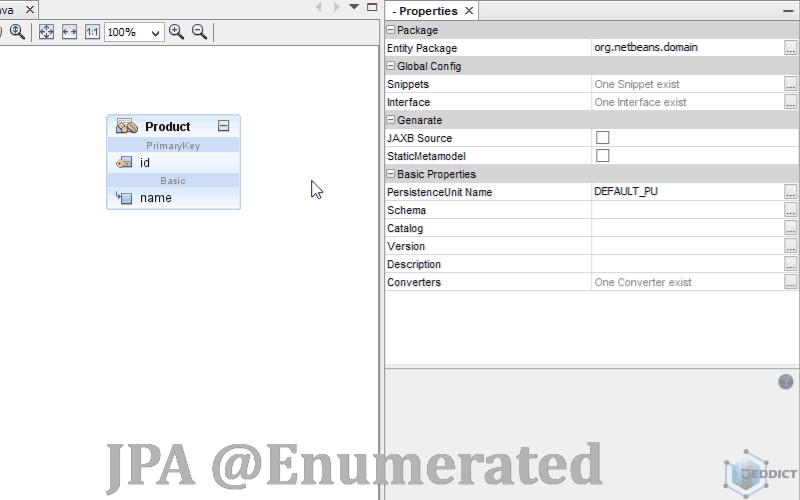
Task: Click the fit width toolbar icon
Action: click(69, 32)
